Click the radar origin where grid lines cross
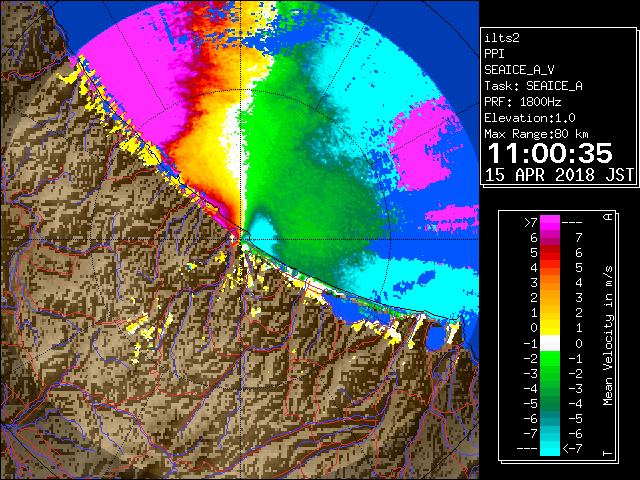Viewport: 640px width, 480px height. point(241,240)
